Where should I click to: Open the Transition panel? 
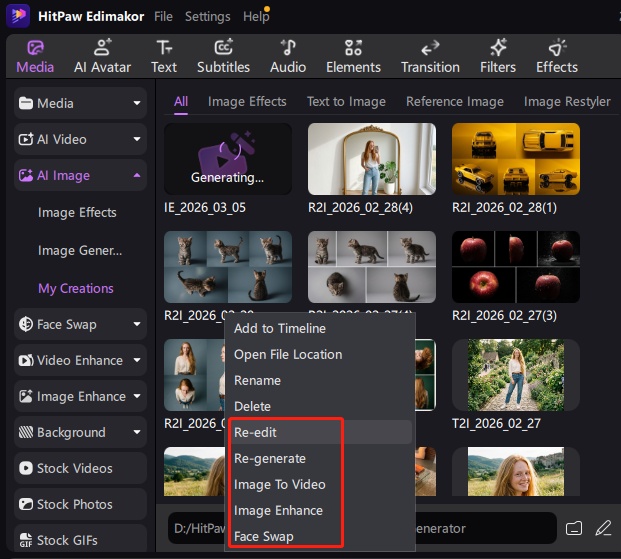(429, 56)
